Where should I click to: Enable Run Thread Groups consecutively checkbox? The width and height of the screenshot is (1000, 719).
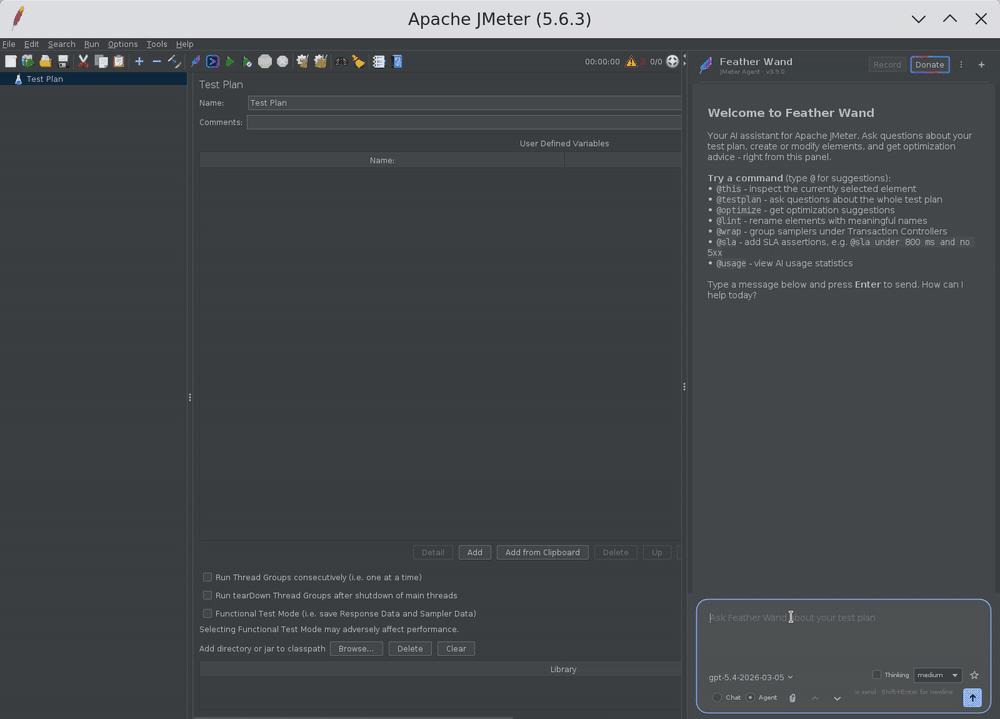pyautogui.click(x=207, y=577)
